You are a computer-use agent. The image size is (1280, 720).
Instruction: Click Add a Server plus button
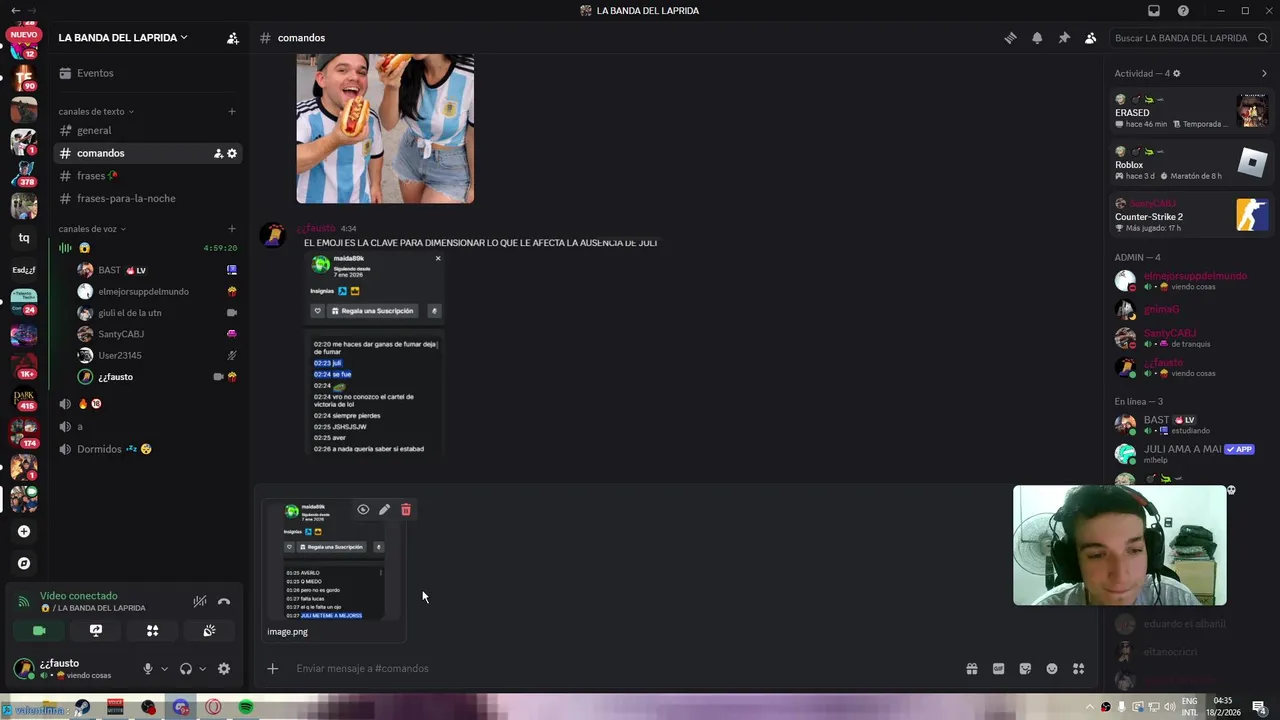point(24,532)
